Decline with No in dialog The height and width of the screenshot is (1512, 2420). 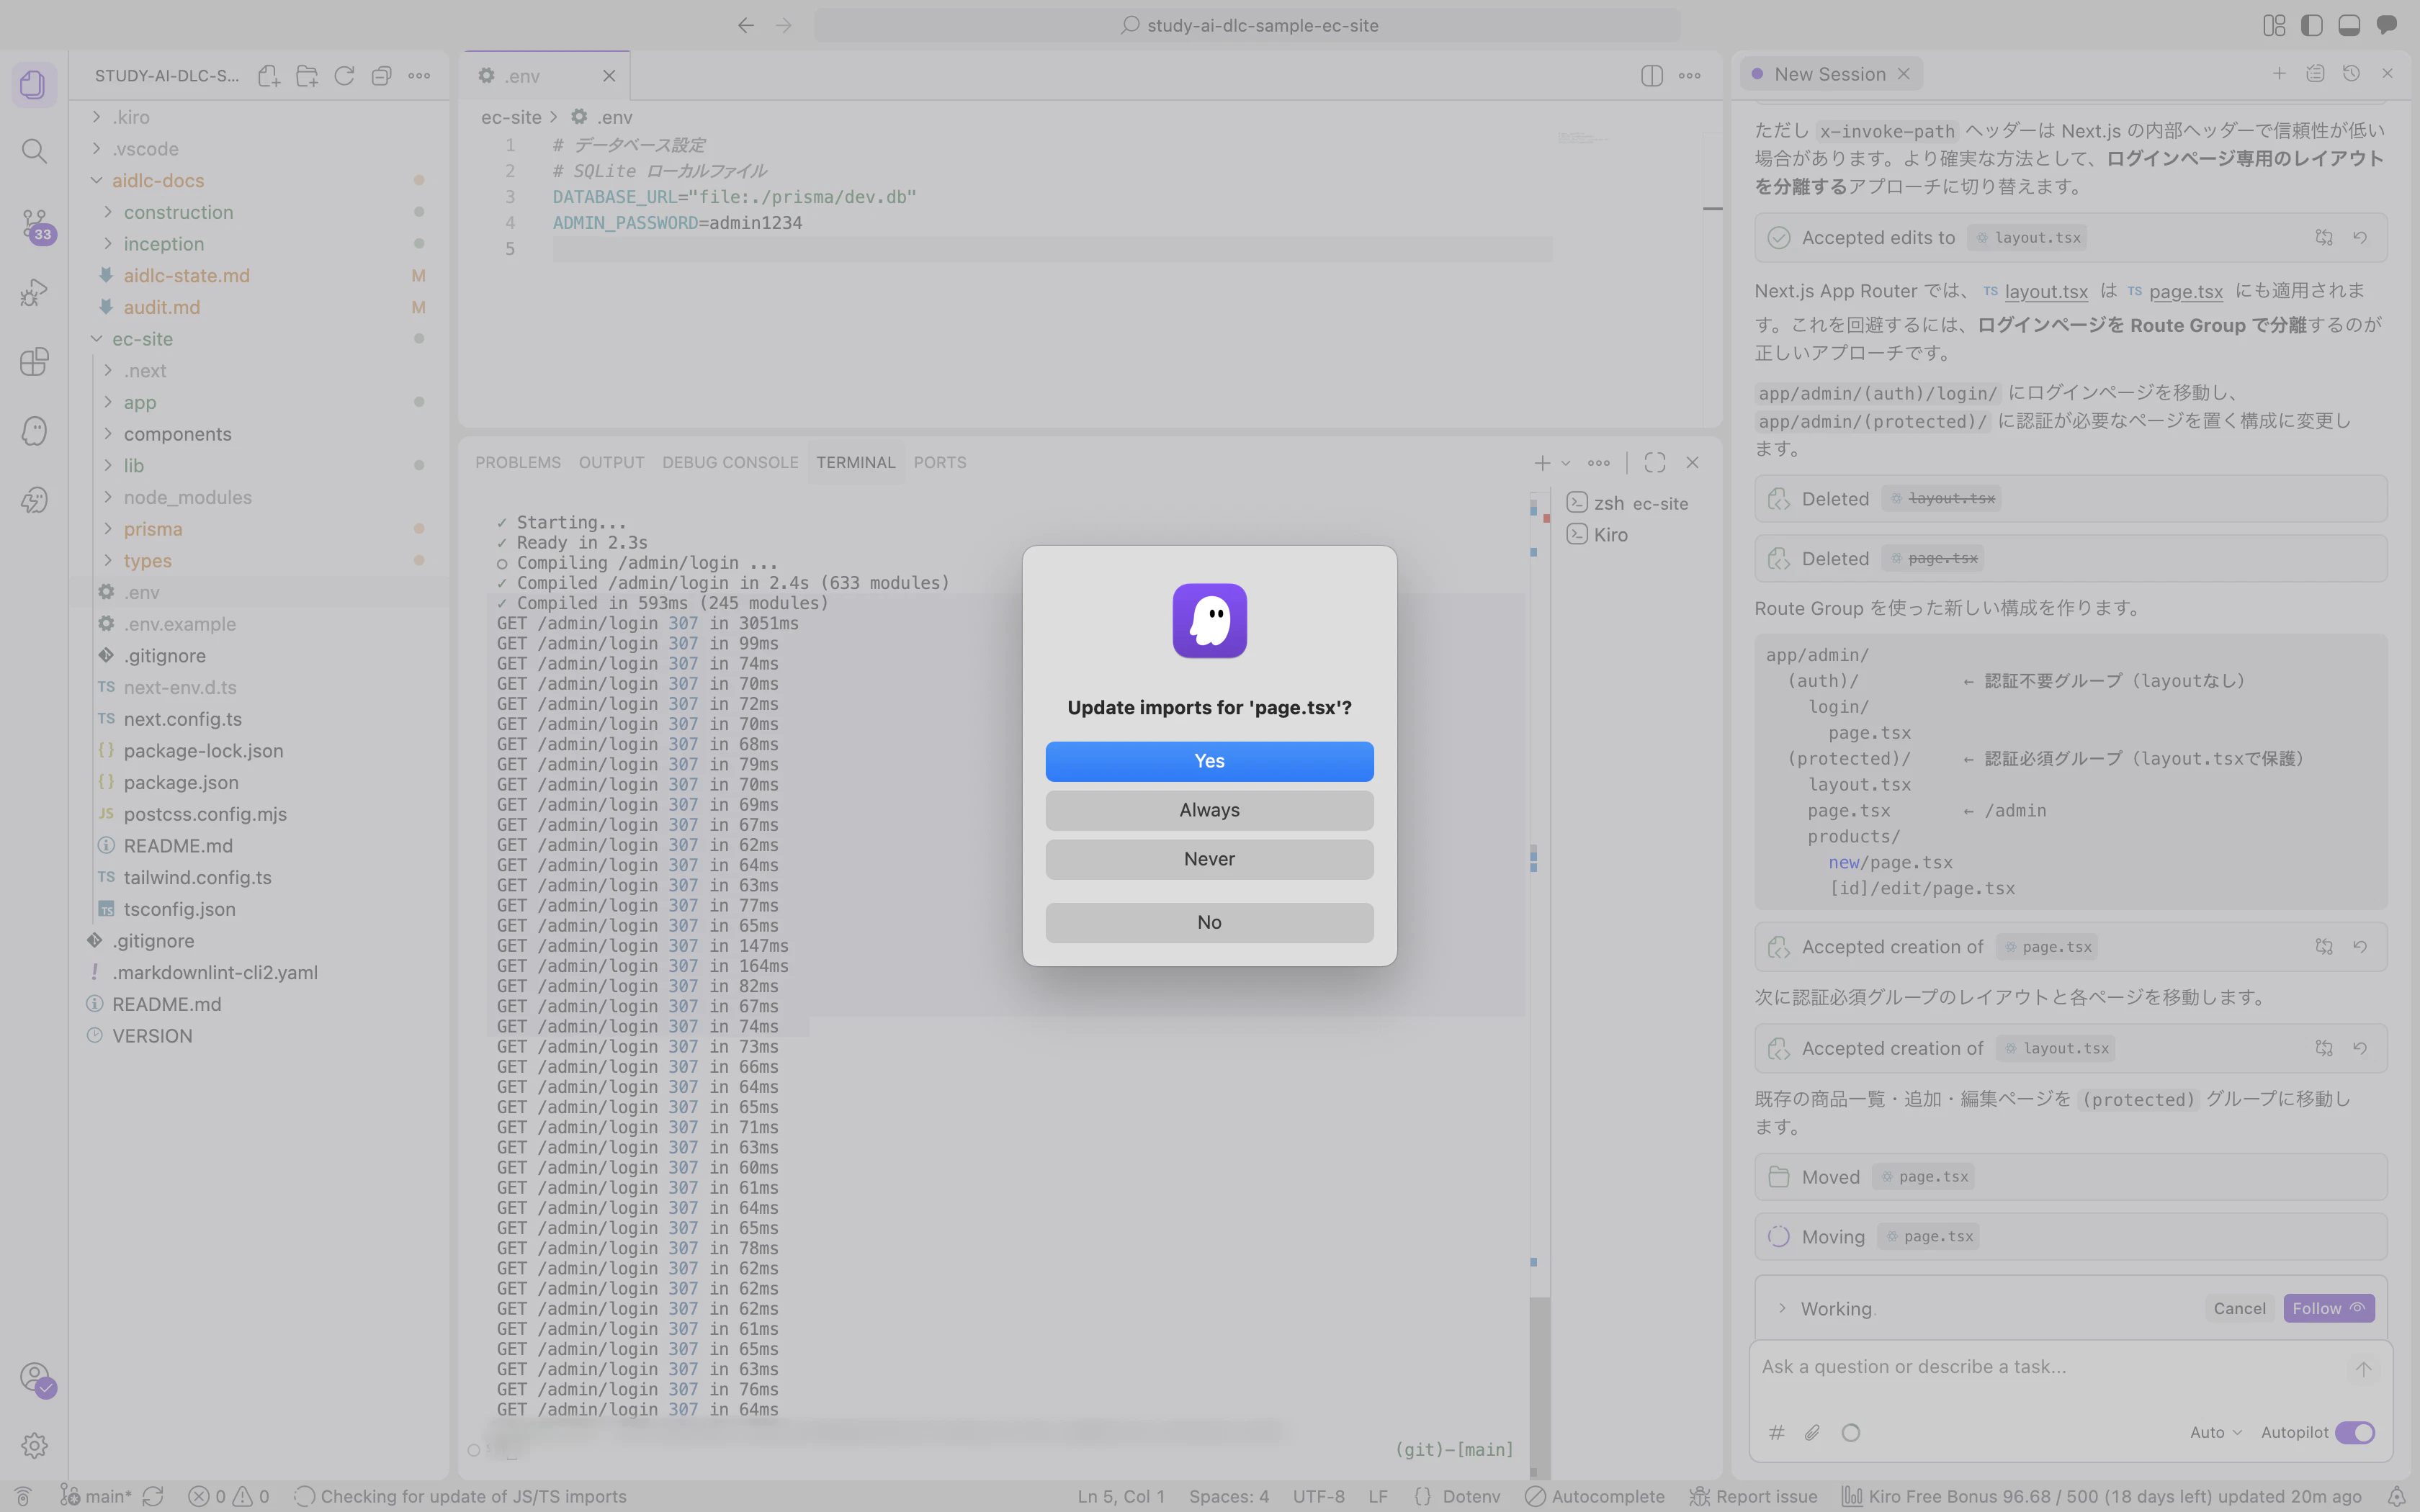tap(1209, 922)
